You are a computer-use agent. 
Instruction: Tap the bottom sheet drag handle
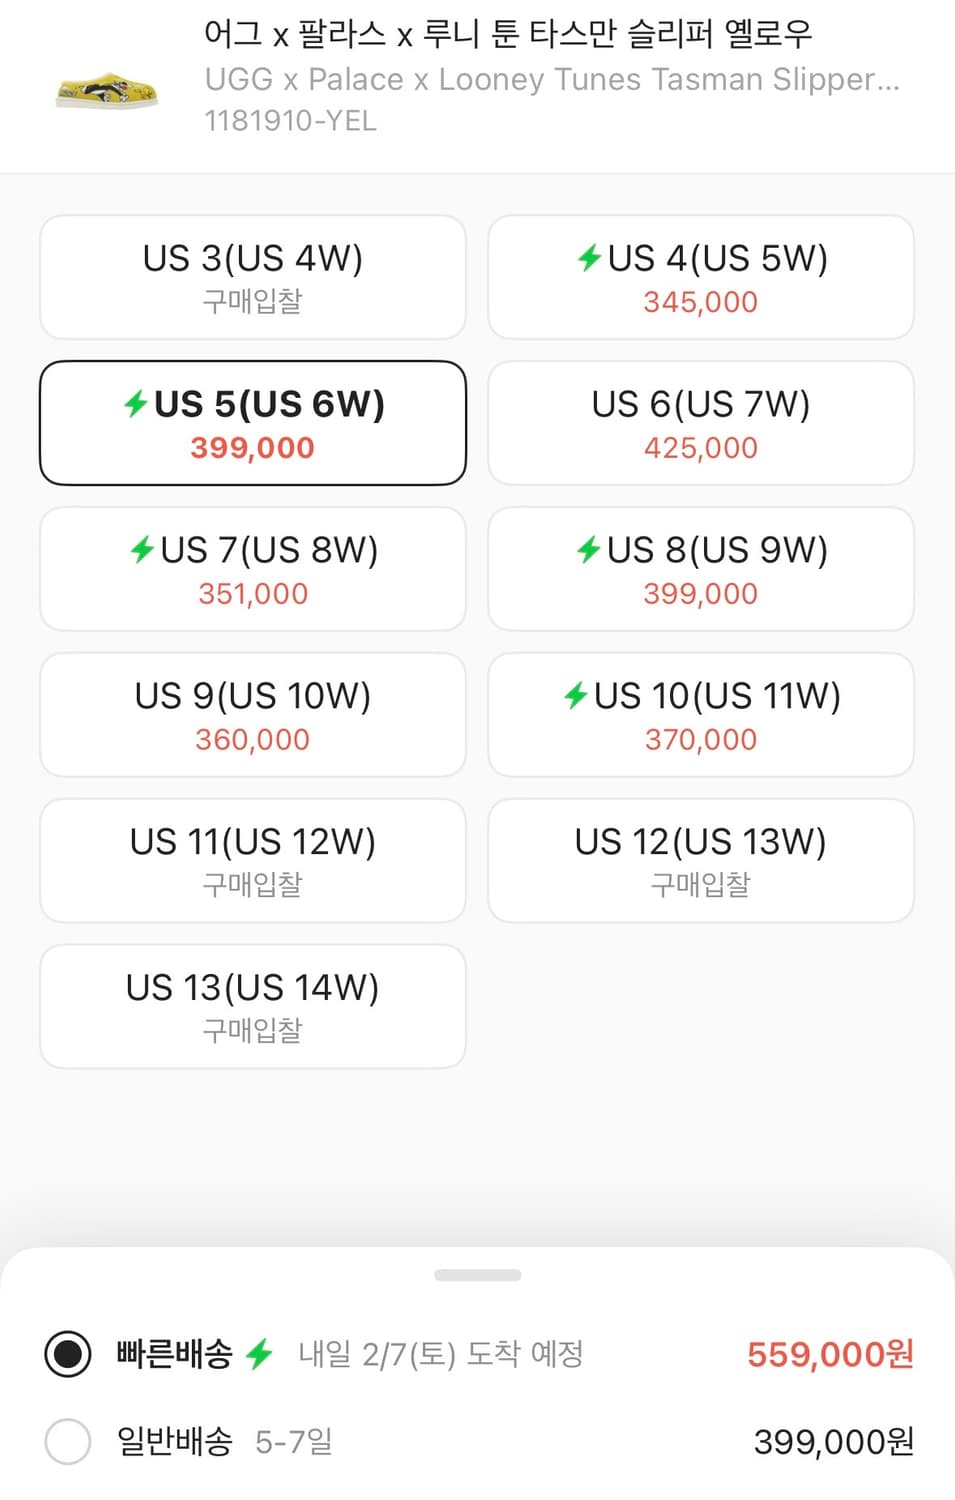(478, 1275)
